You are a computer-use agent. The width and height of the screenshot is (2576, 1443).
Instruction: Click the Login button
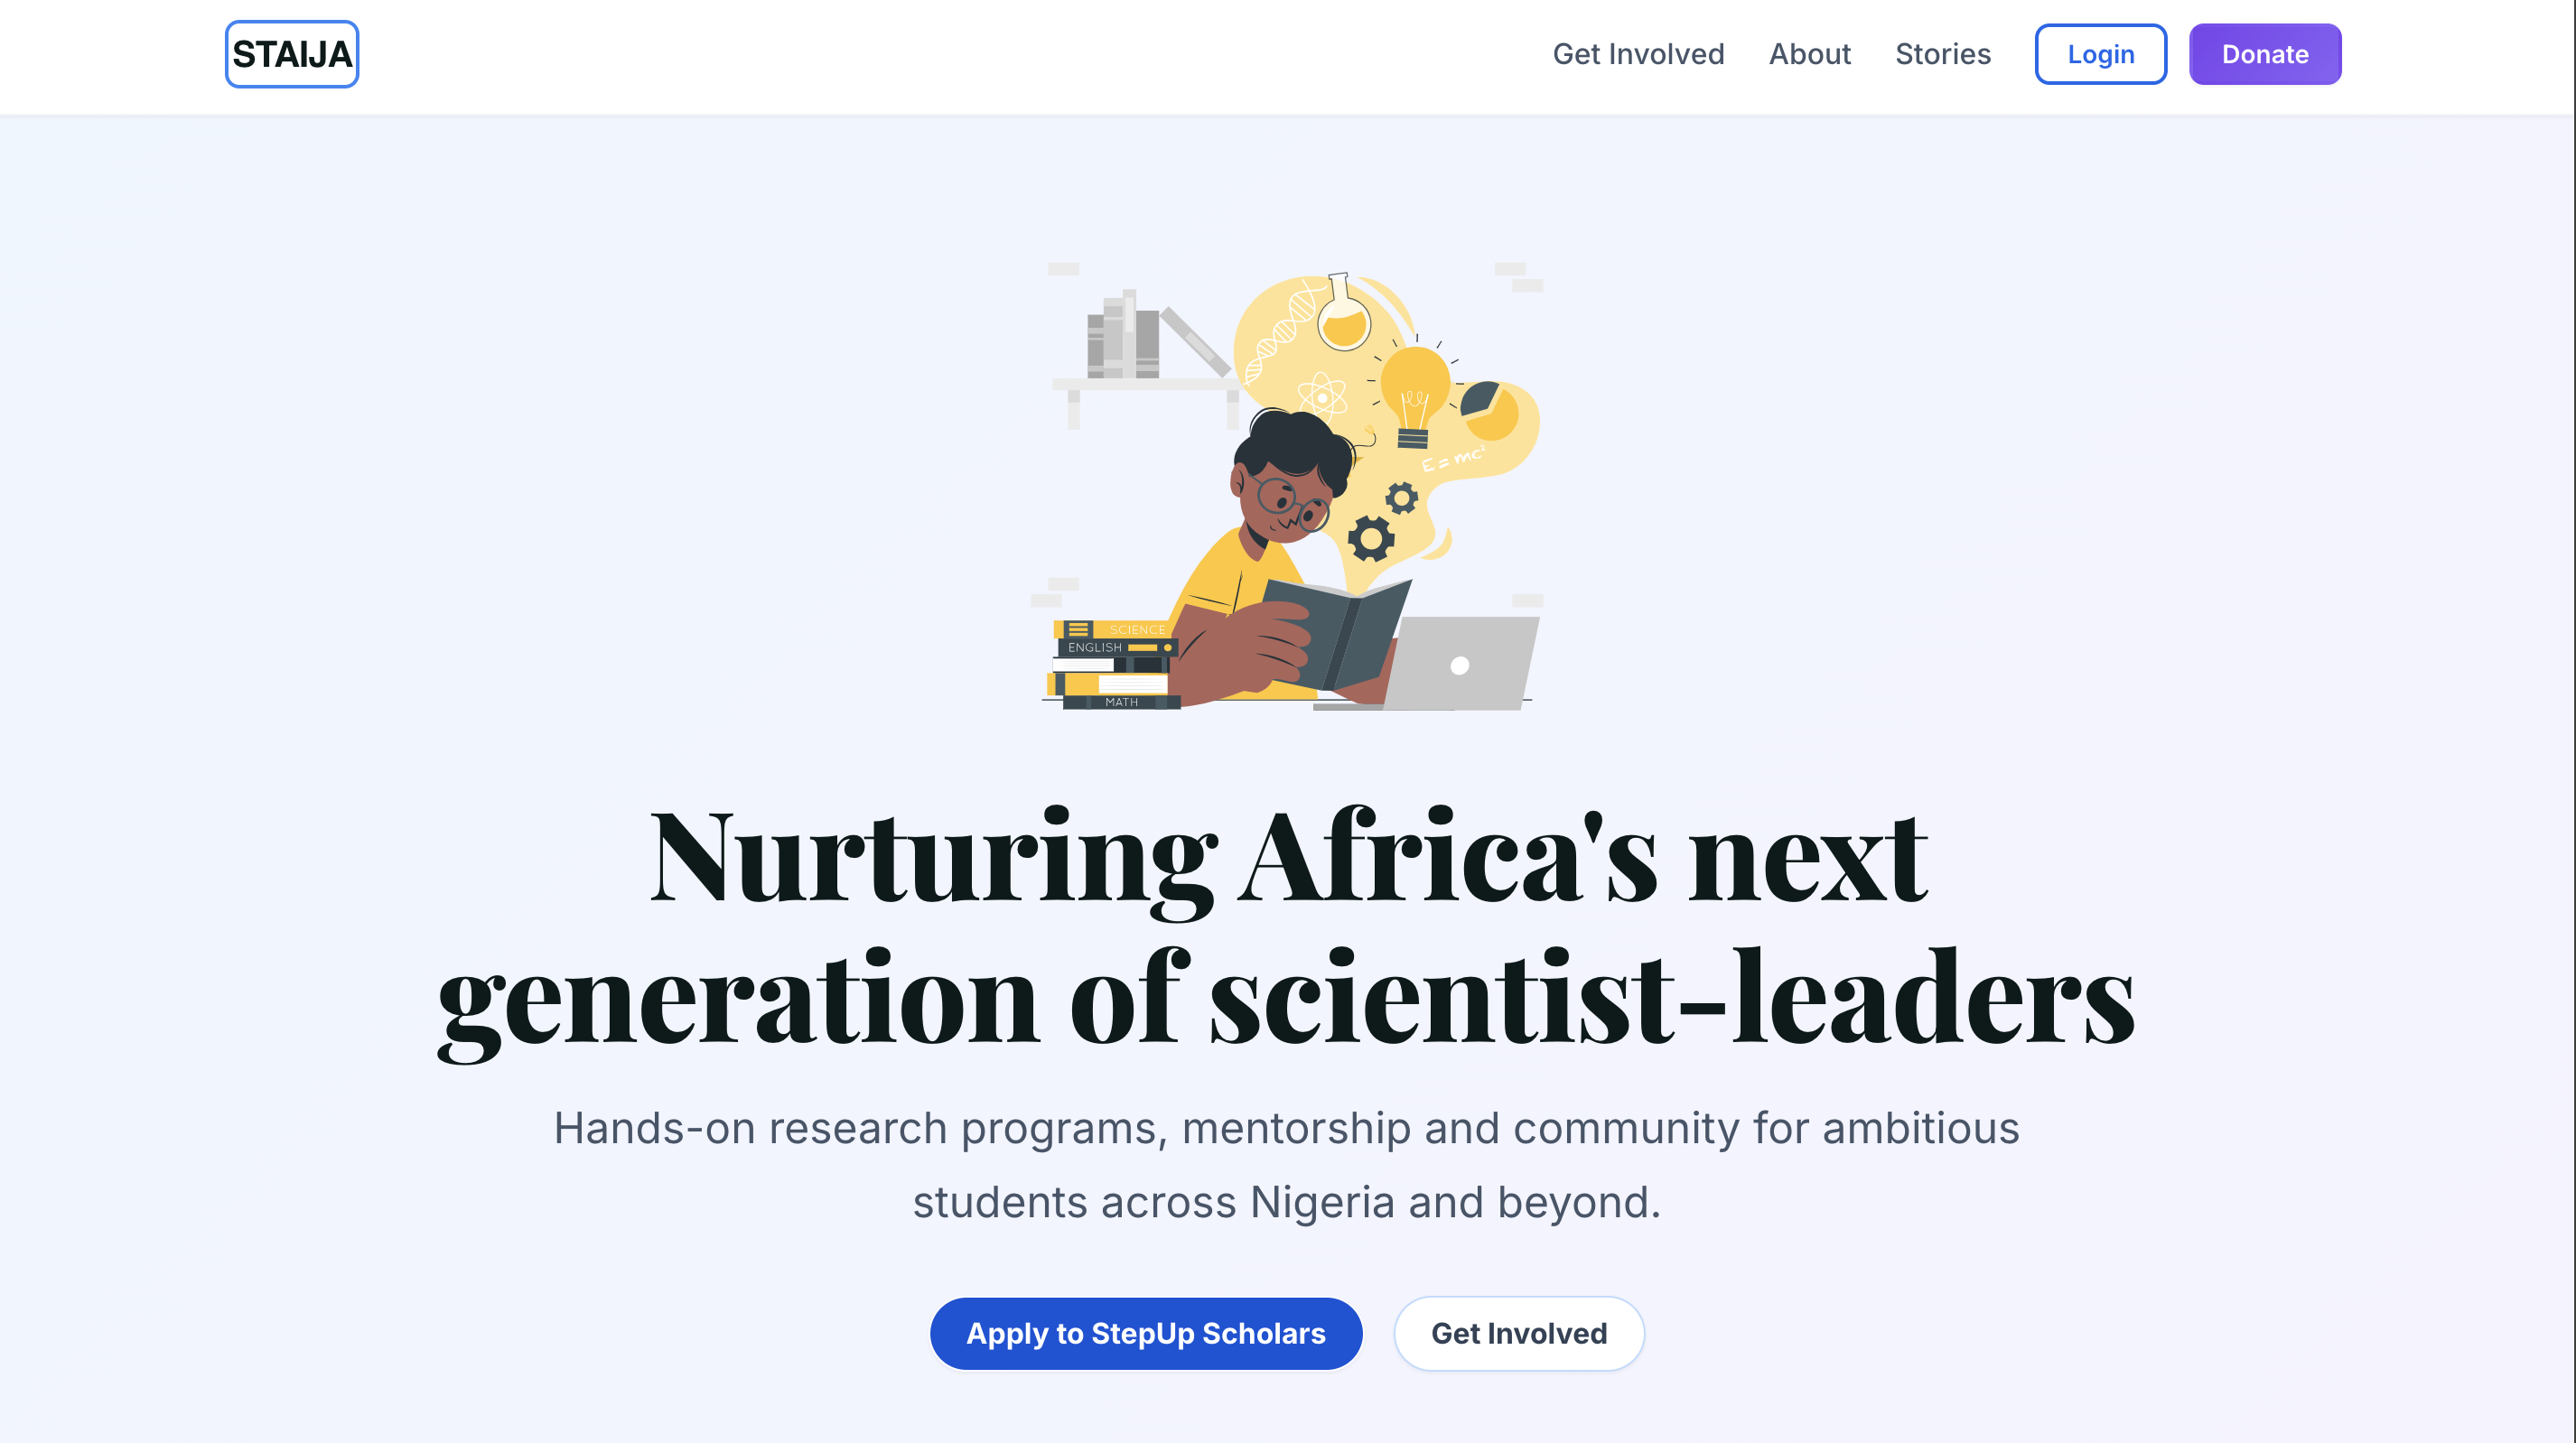(2100, 54)
